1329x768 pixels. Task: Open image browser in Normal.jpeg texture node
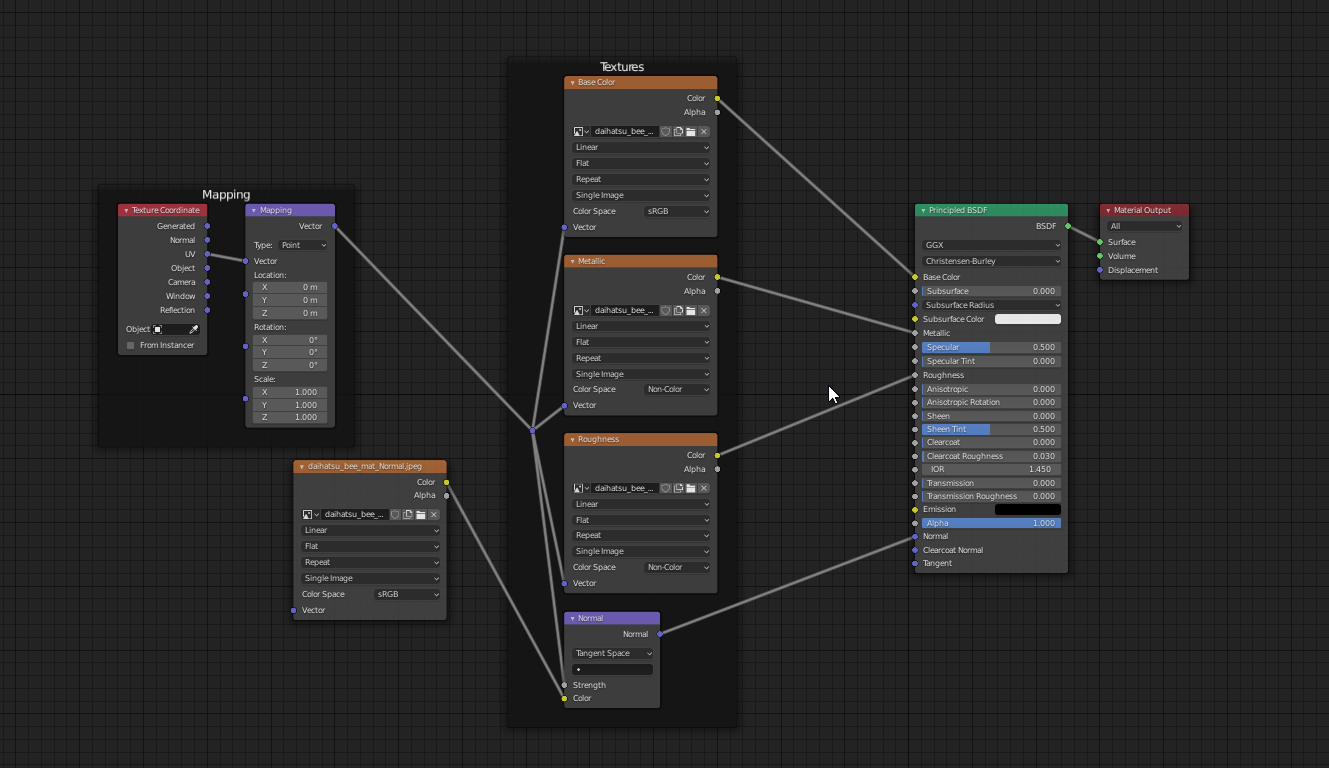point(310,514)
